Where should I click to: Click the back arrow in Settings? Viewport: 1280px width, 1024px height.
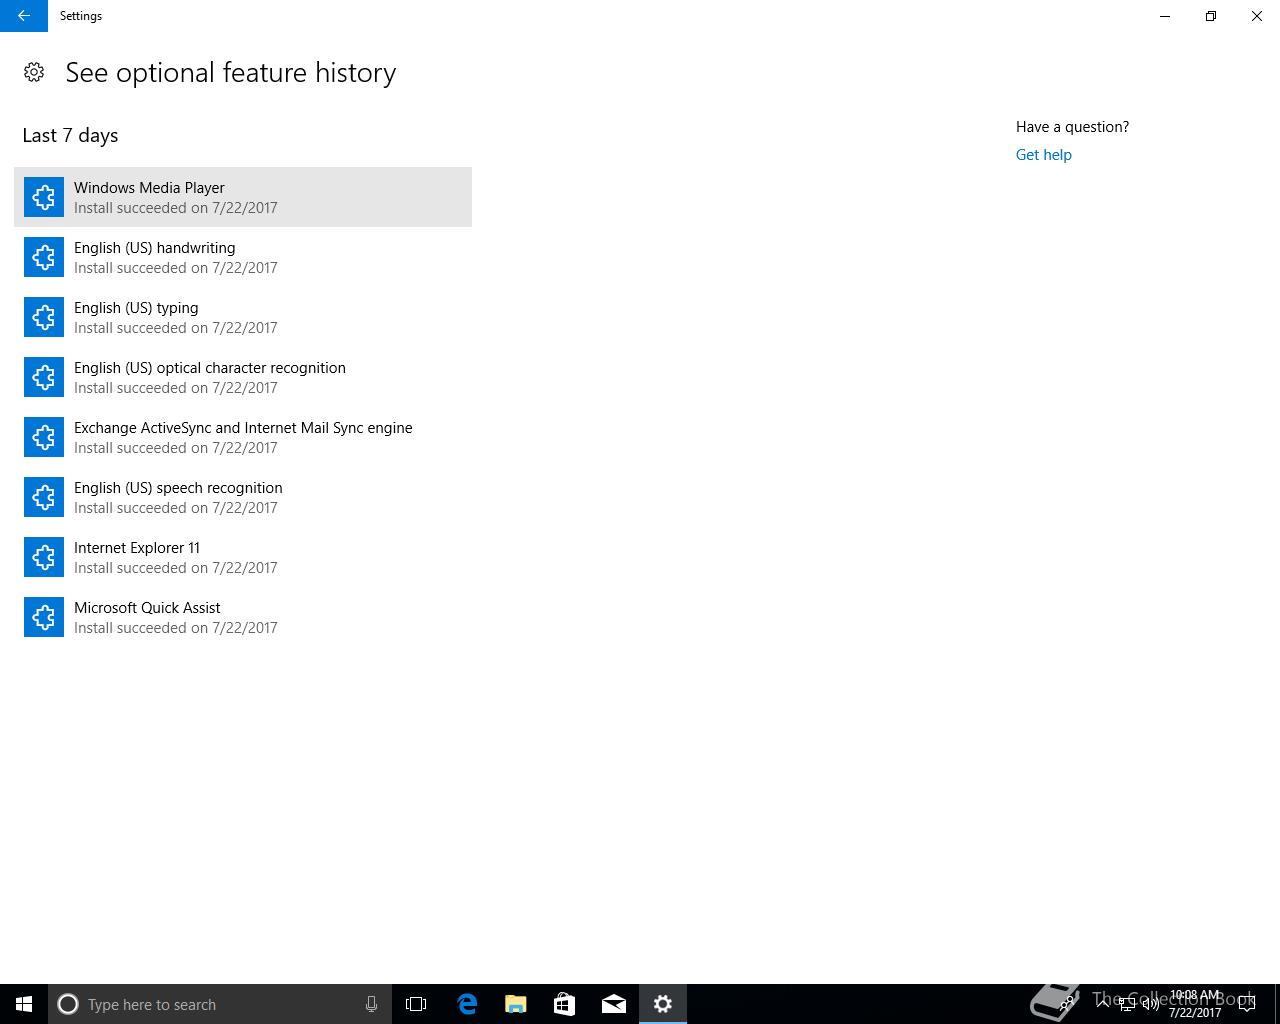23,16
